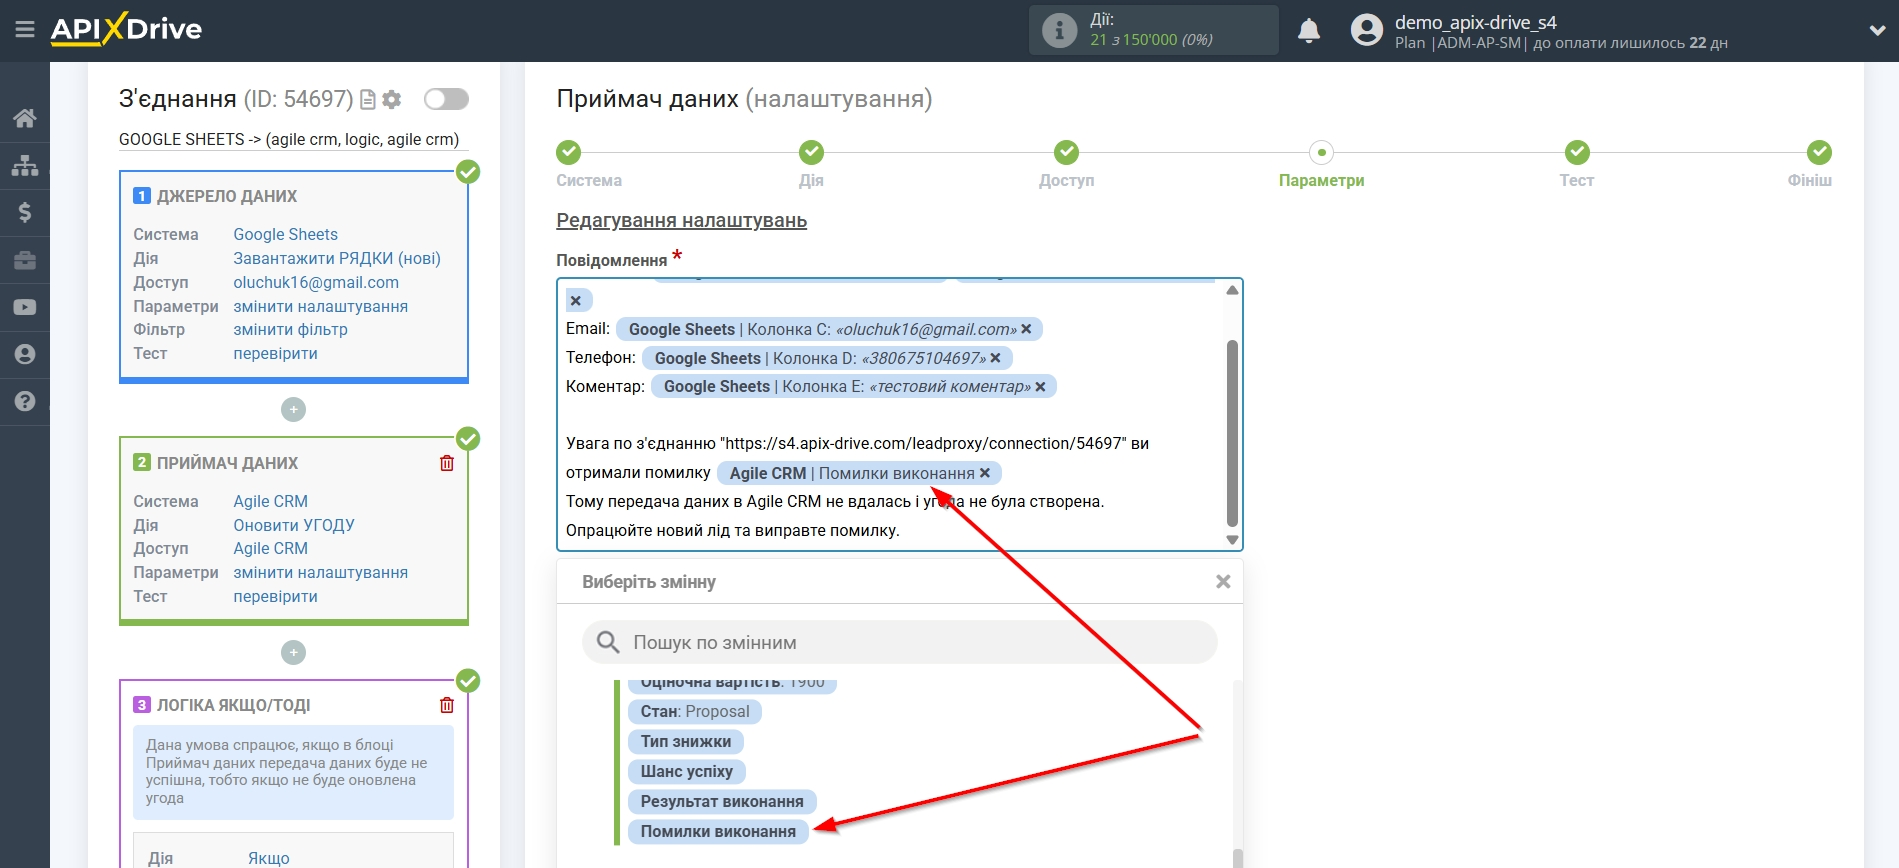Open the hamburger menu
Screen dimensions: 1899x868
(25, 30)
